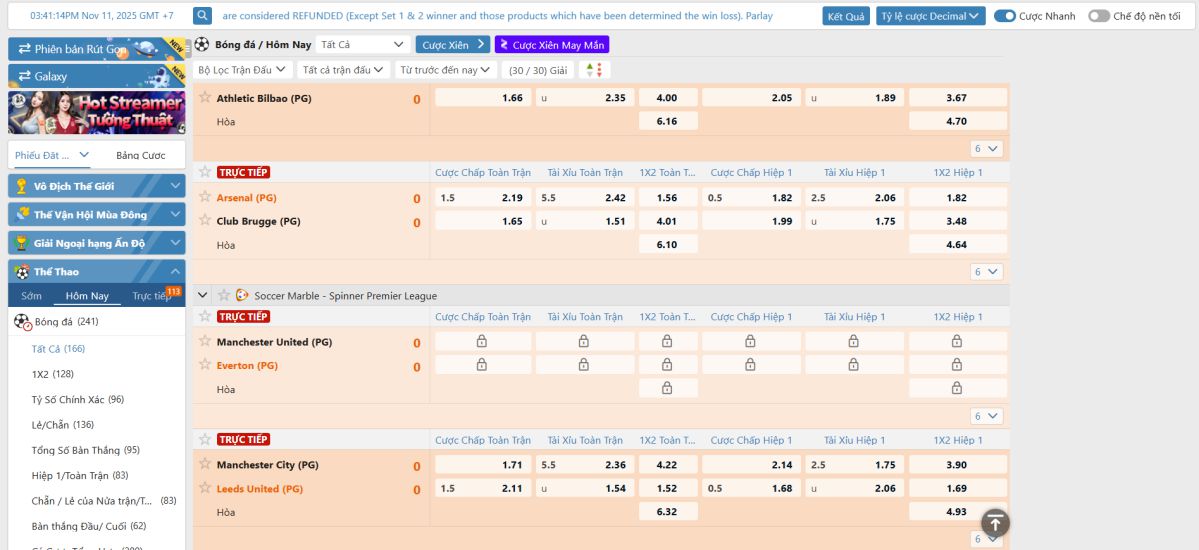Select Arsenal 1X2 Toàn Trận odds 1.56

667,198
